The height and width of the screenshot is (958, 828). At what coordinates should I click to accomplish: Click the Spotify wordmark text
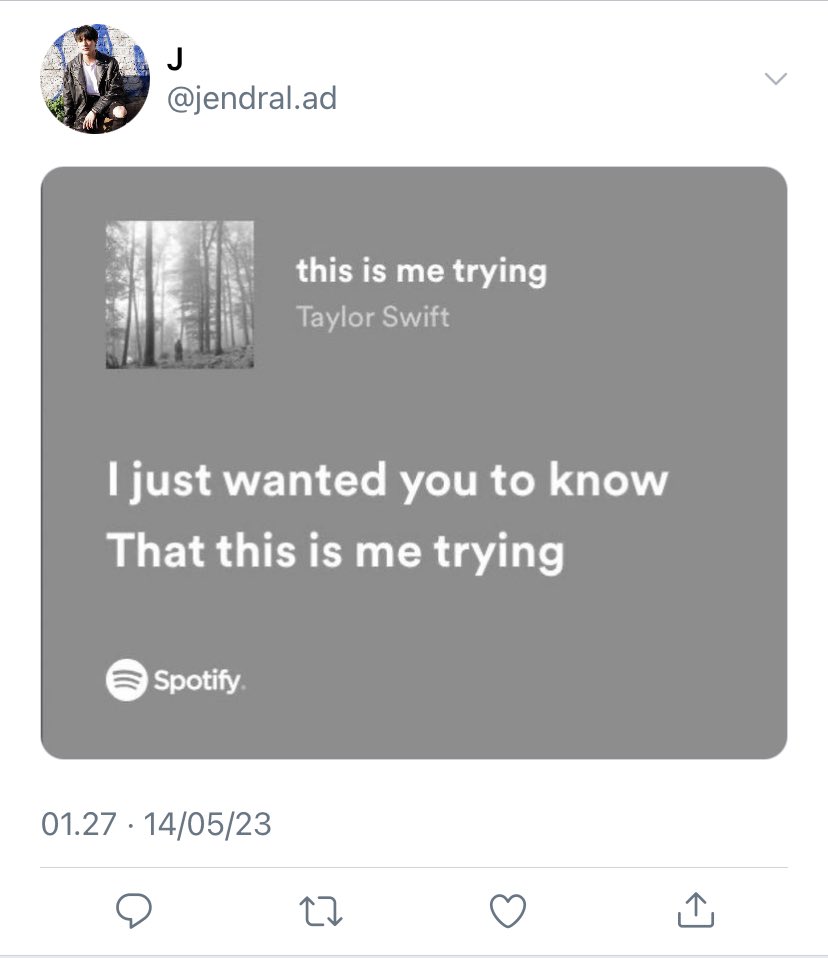click(197, 681)
